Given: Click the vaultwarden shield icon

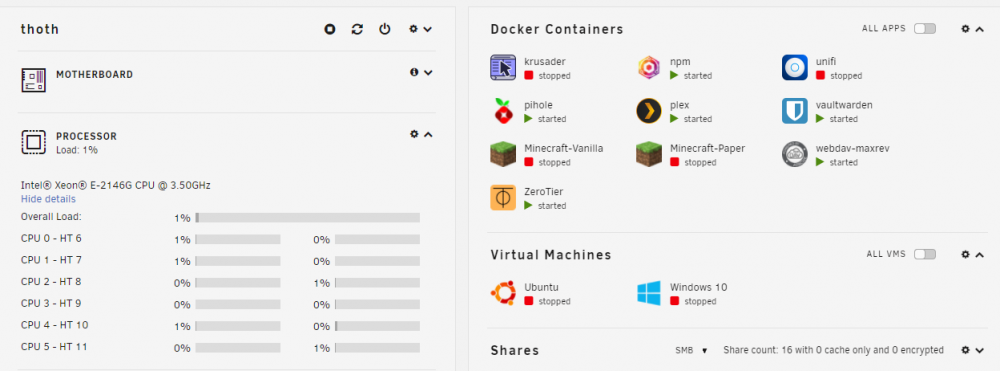Looking at the screenshot, I should (x=794, y=111).
